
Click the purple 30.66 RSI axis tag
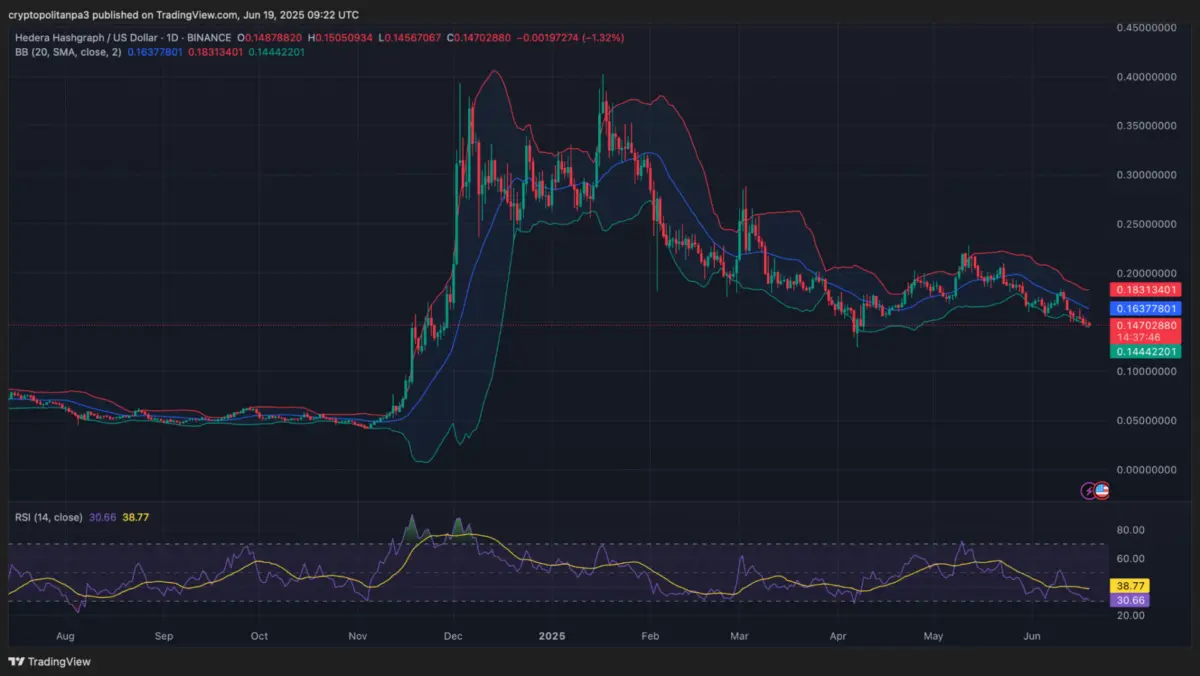[1132, 600]
